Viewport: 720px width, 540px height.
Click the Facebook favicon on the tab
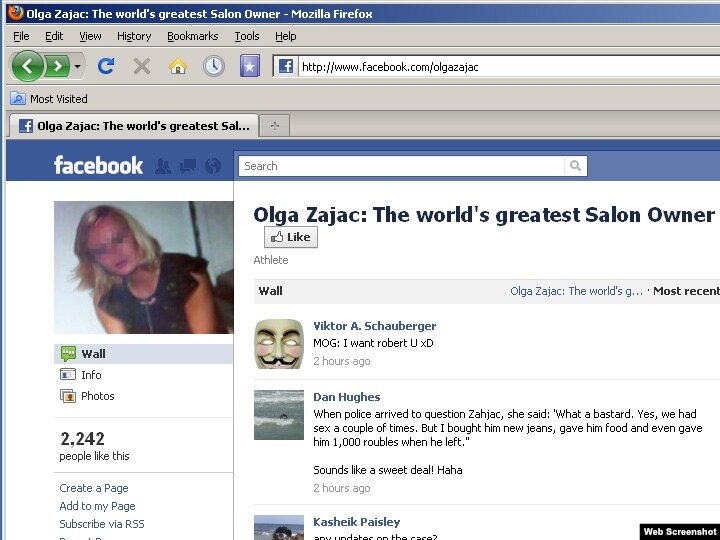[26, 126]
